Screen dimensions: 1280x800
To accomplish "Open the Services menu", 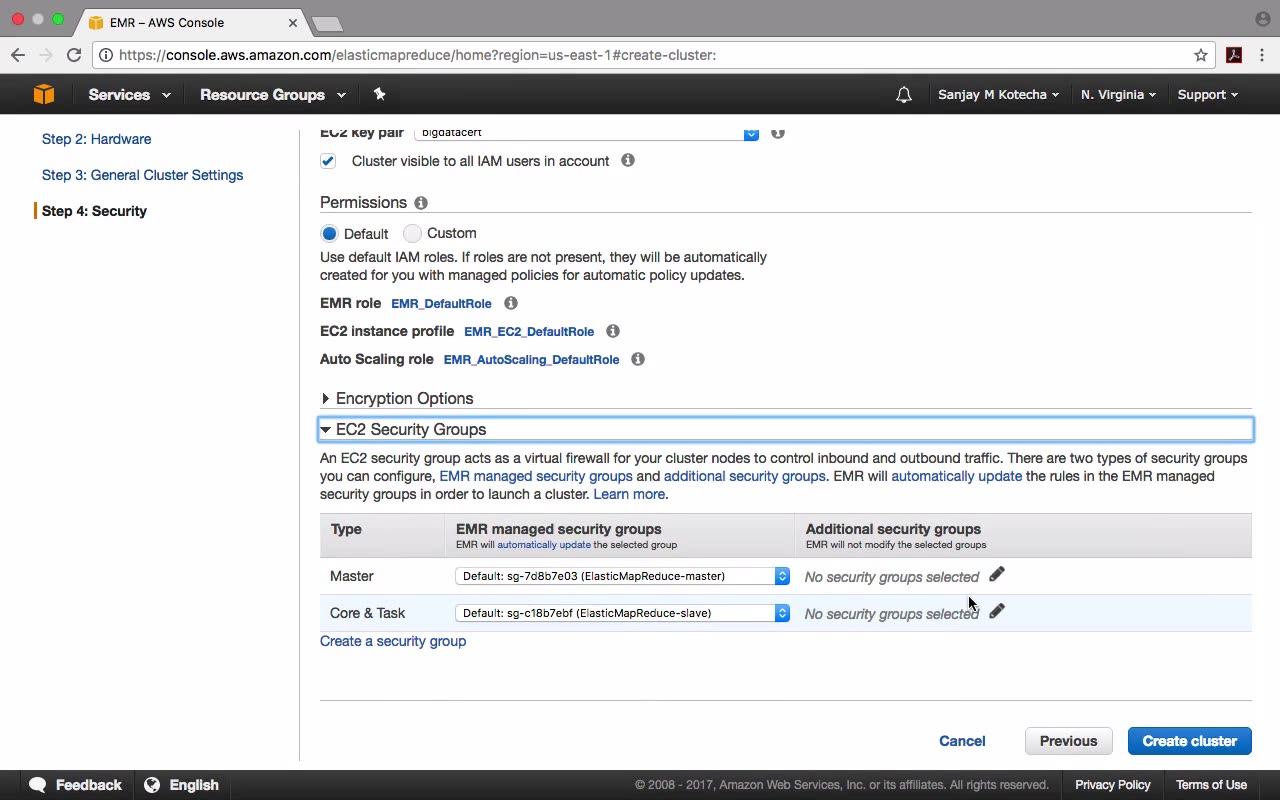I will tap(129, 95).
